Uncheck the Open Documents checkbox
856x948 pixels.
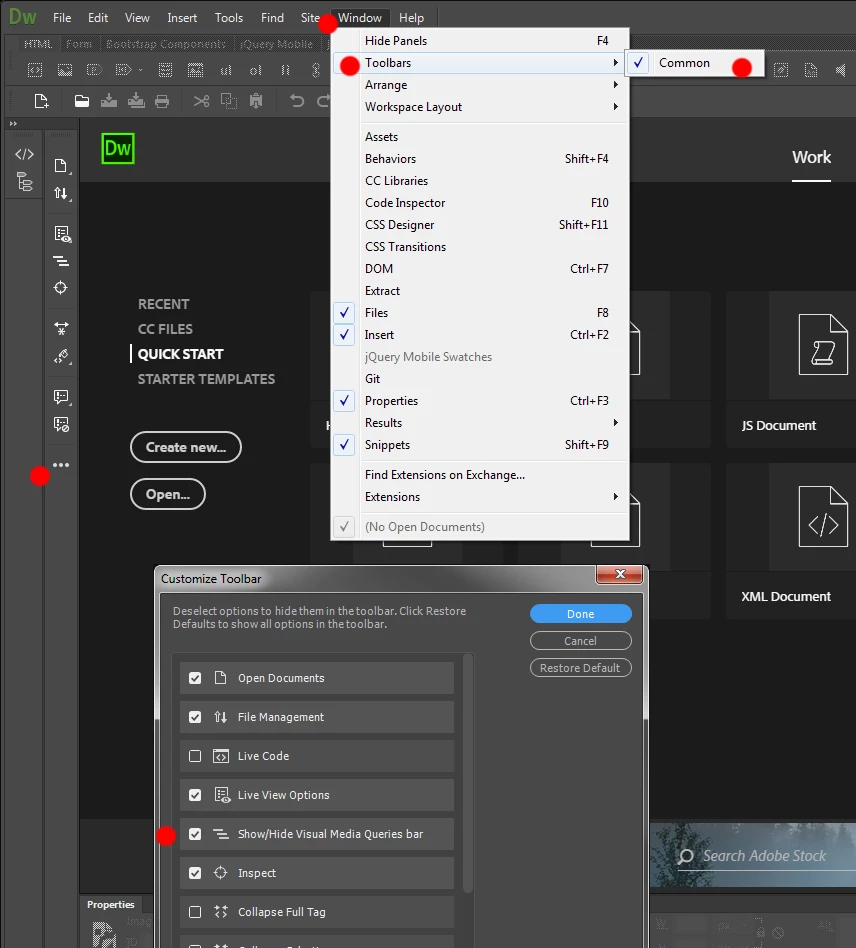[195, 678]
